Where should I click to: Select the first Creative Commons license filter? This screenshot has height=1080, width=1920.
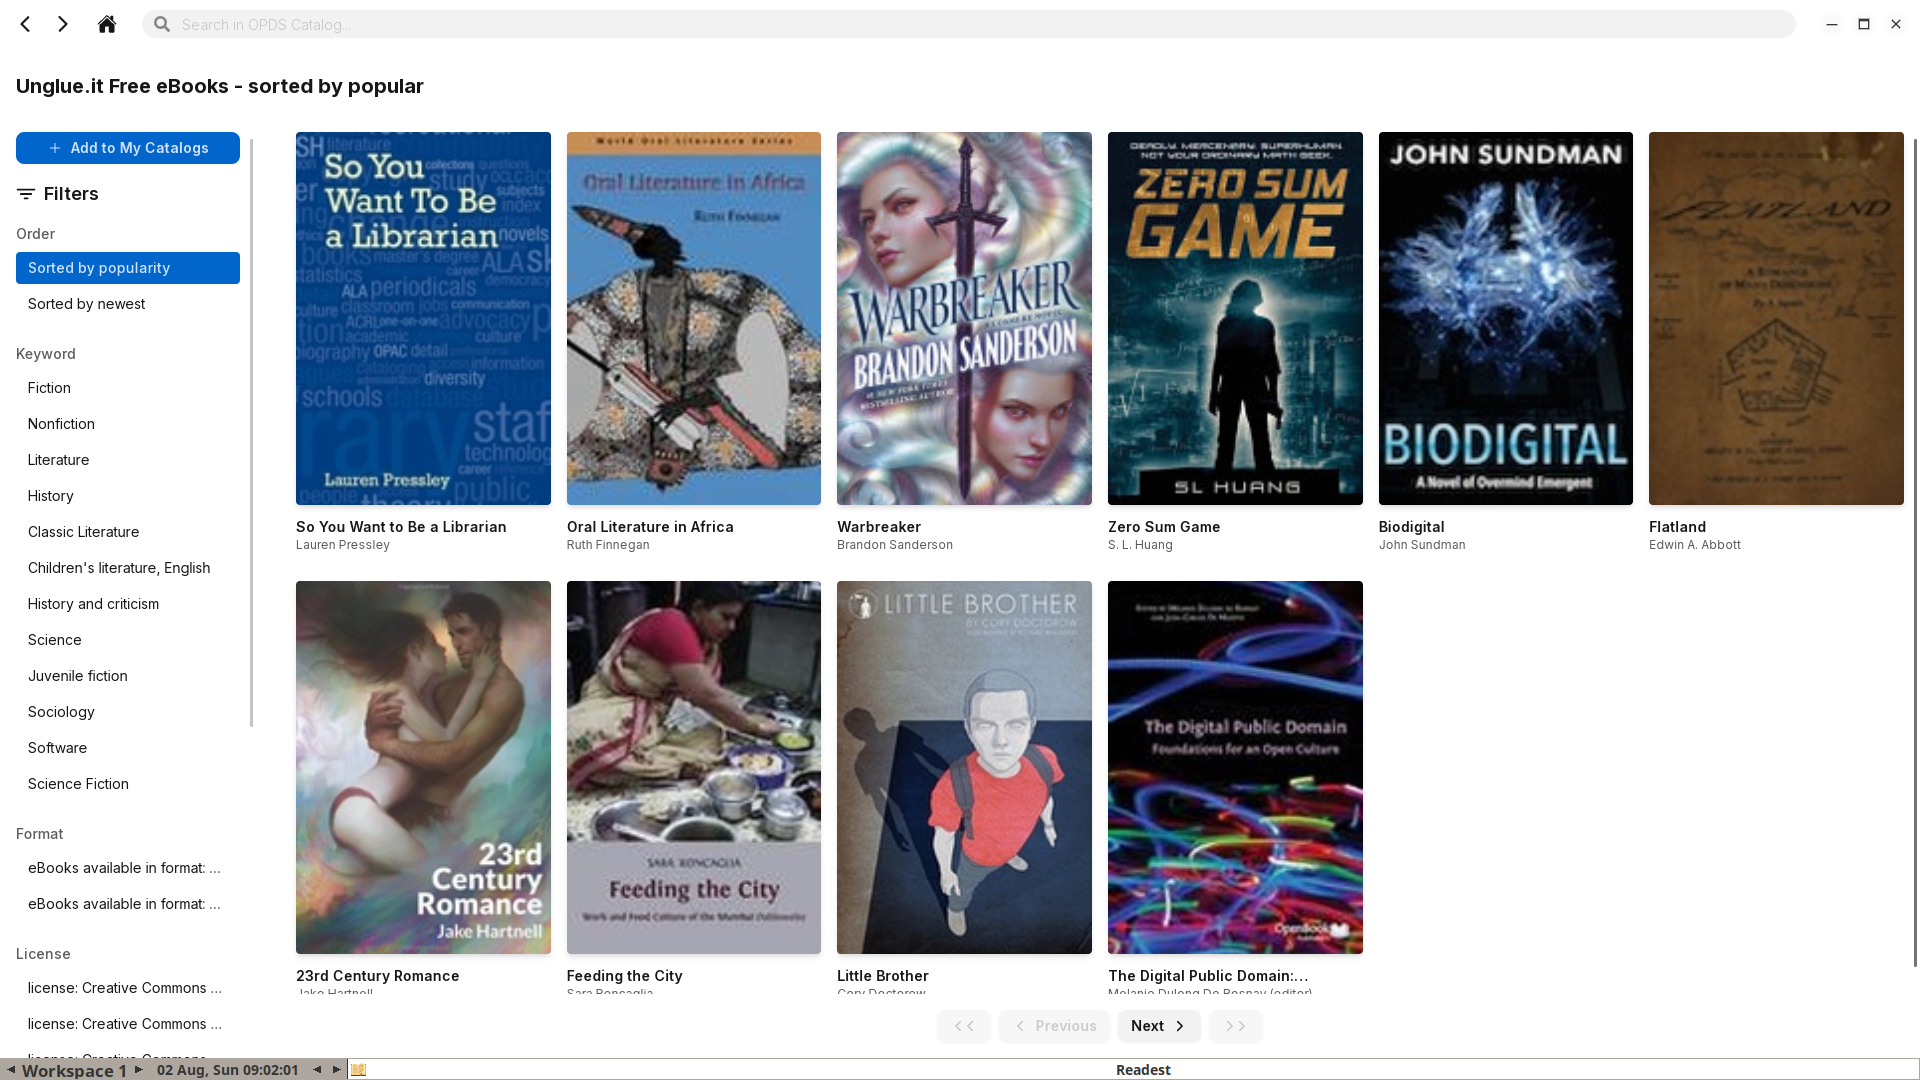128,988
